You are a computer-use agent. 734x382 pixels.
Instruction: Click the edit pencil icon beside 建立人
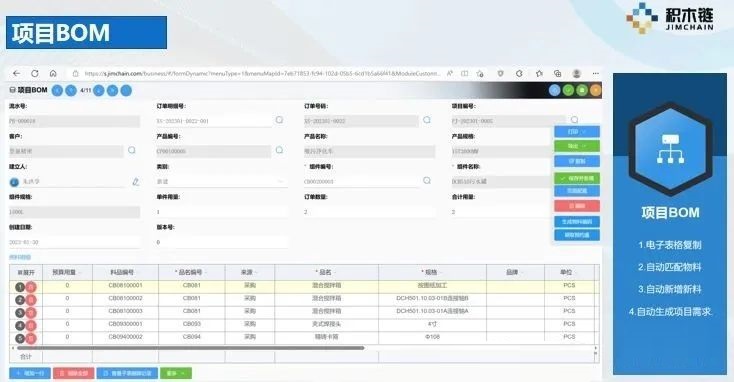(x=135, y=182)
